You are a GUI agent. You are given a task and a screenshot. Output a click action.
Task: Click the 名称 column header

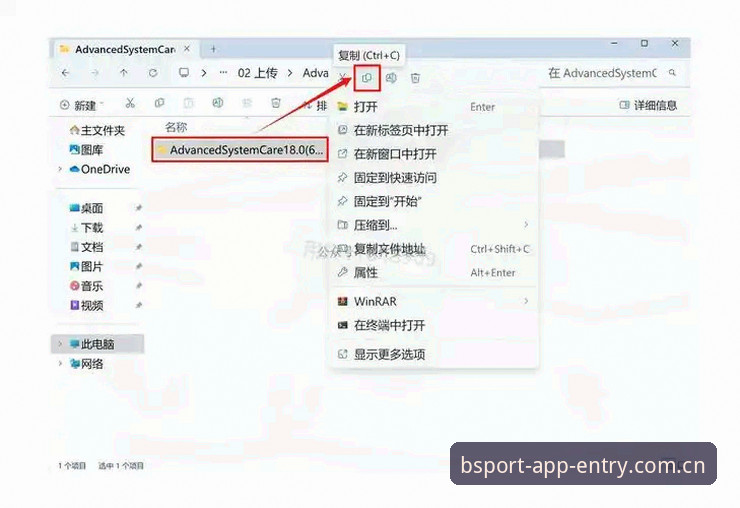176,127
